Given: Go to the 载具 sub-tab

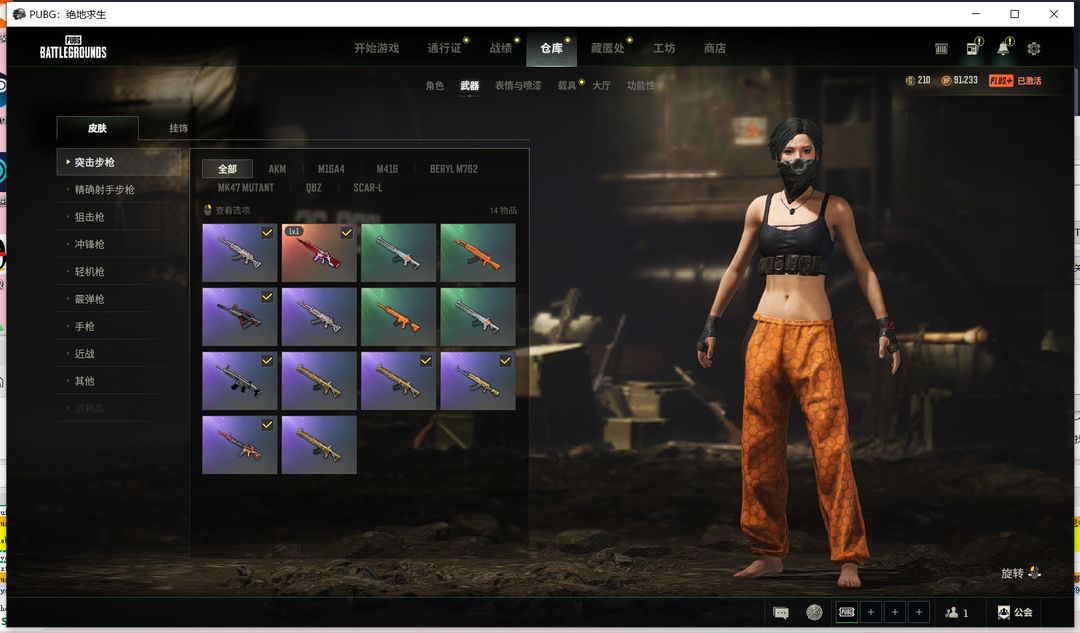Looking at the screenshot, I should tap(567, 85).
